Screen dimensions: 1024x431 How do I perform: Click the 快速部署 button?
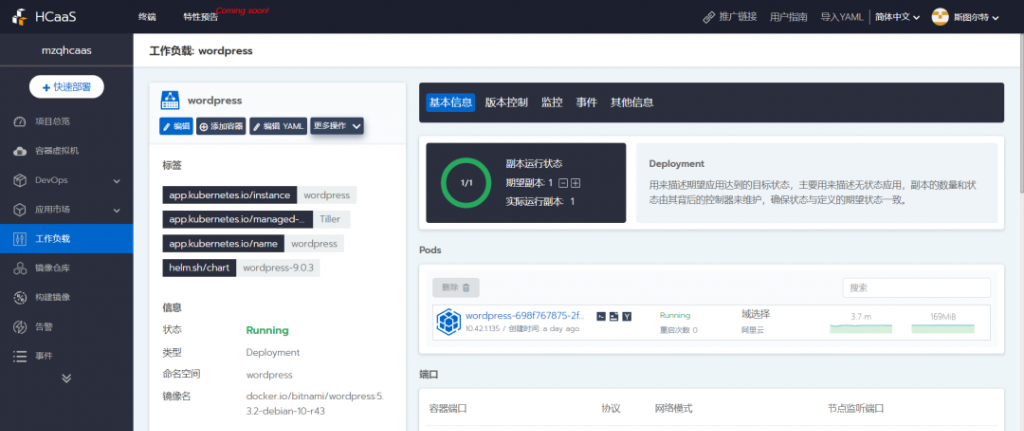67,87
